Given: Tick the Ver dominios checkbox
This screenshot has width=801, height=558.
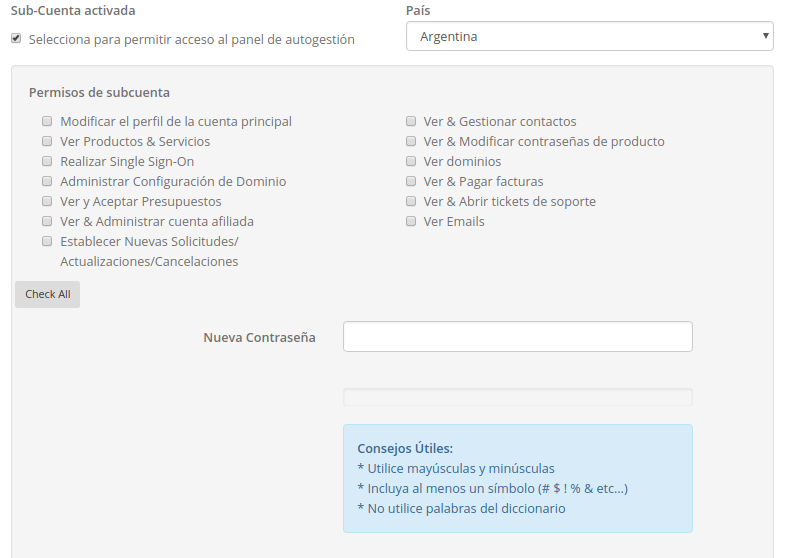Looking at the screenshot, I should (x=411, y=161).
